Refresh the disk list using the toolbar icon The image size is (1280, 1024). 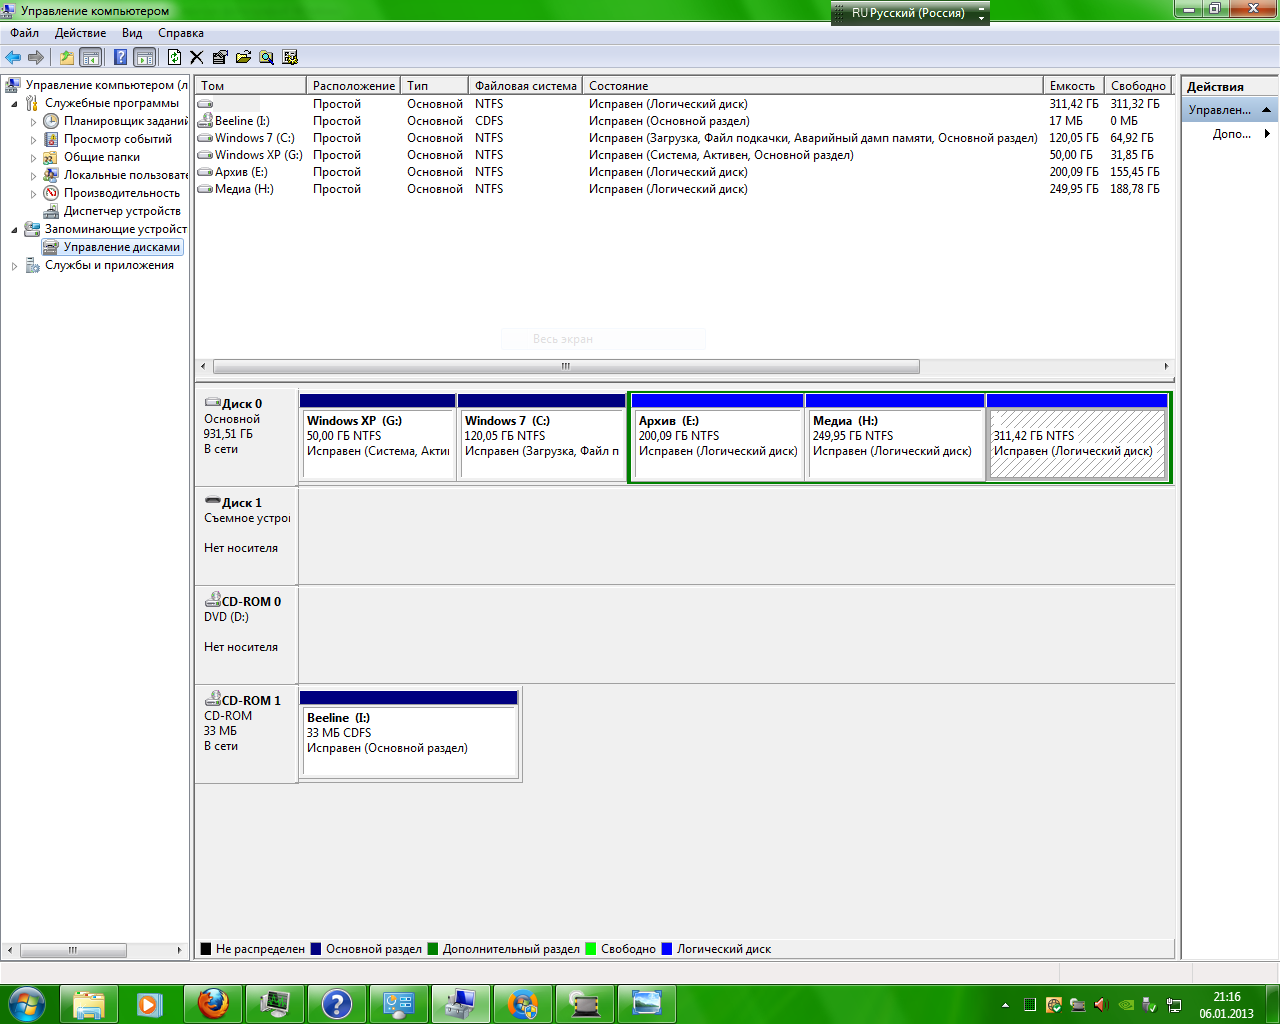175,57
